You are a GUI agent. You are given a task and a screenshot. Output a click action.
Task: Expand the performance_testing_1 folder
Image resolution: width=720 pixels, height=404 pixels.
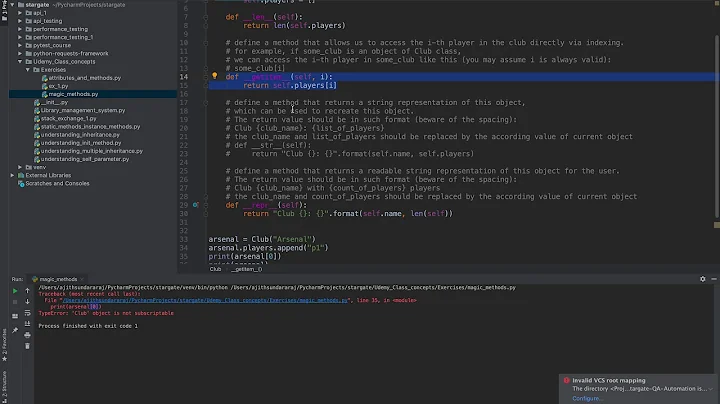tap(20, 37)
